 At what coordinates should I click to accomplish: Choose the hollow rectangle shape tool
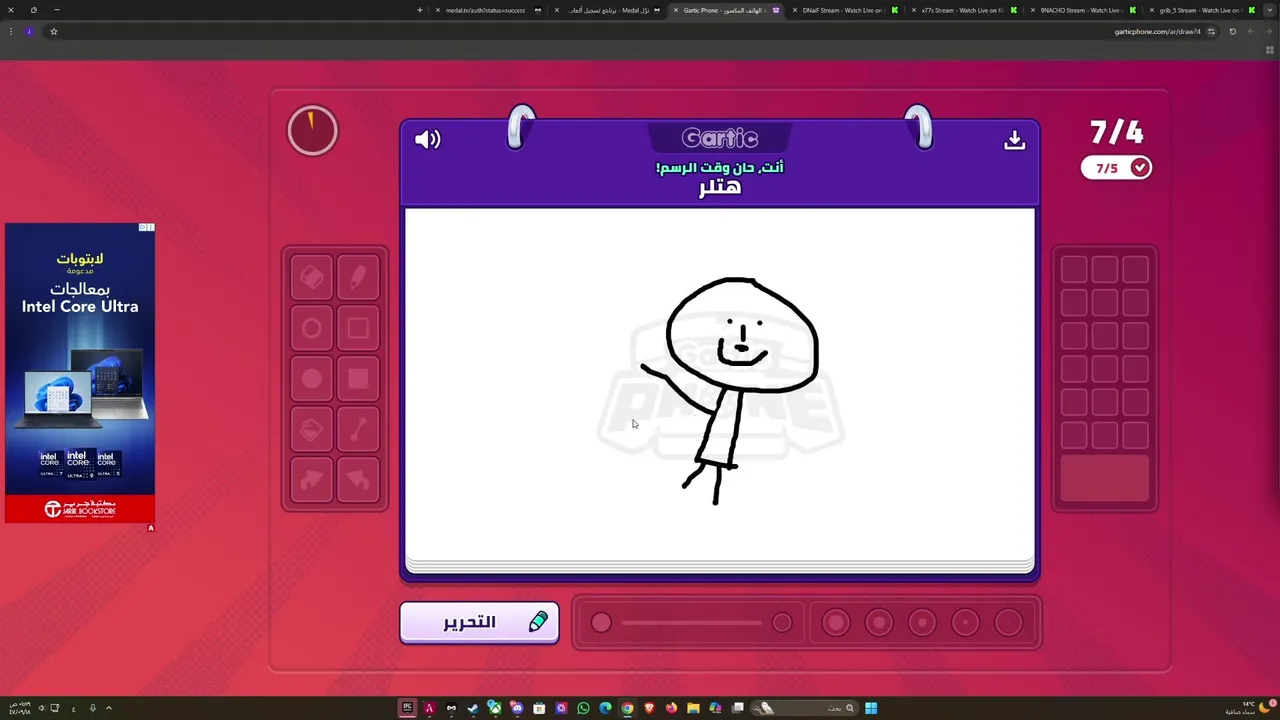coord(358,328)
